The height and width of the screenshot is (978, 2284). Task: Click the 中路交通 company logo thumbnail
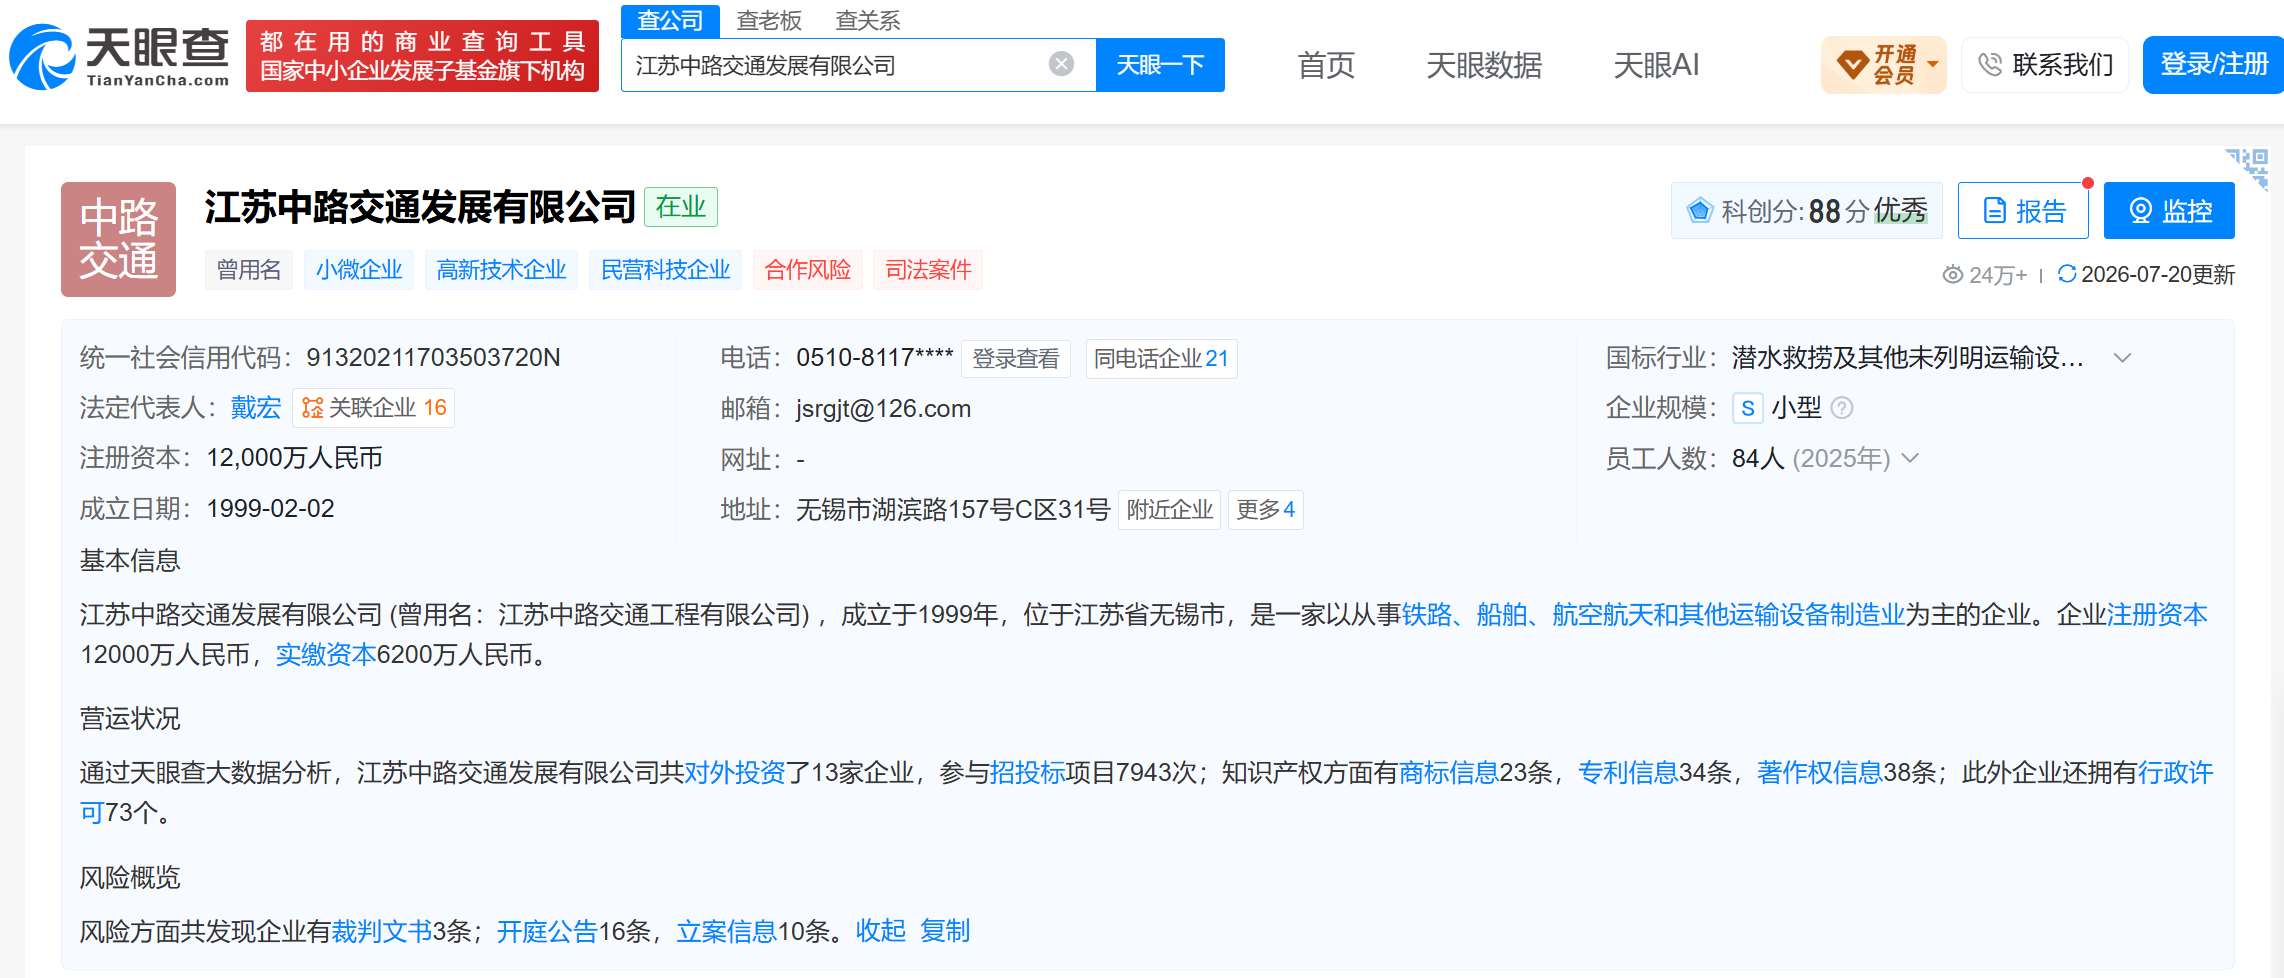point(118,239)
